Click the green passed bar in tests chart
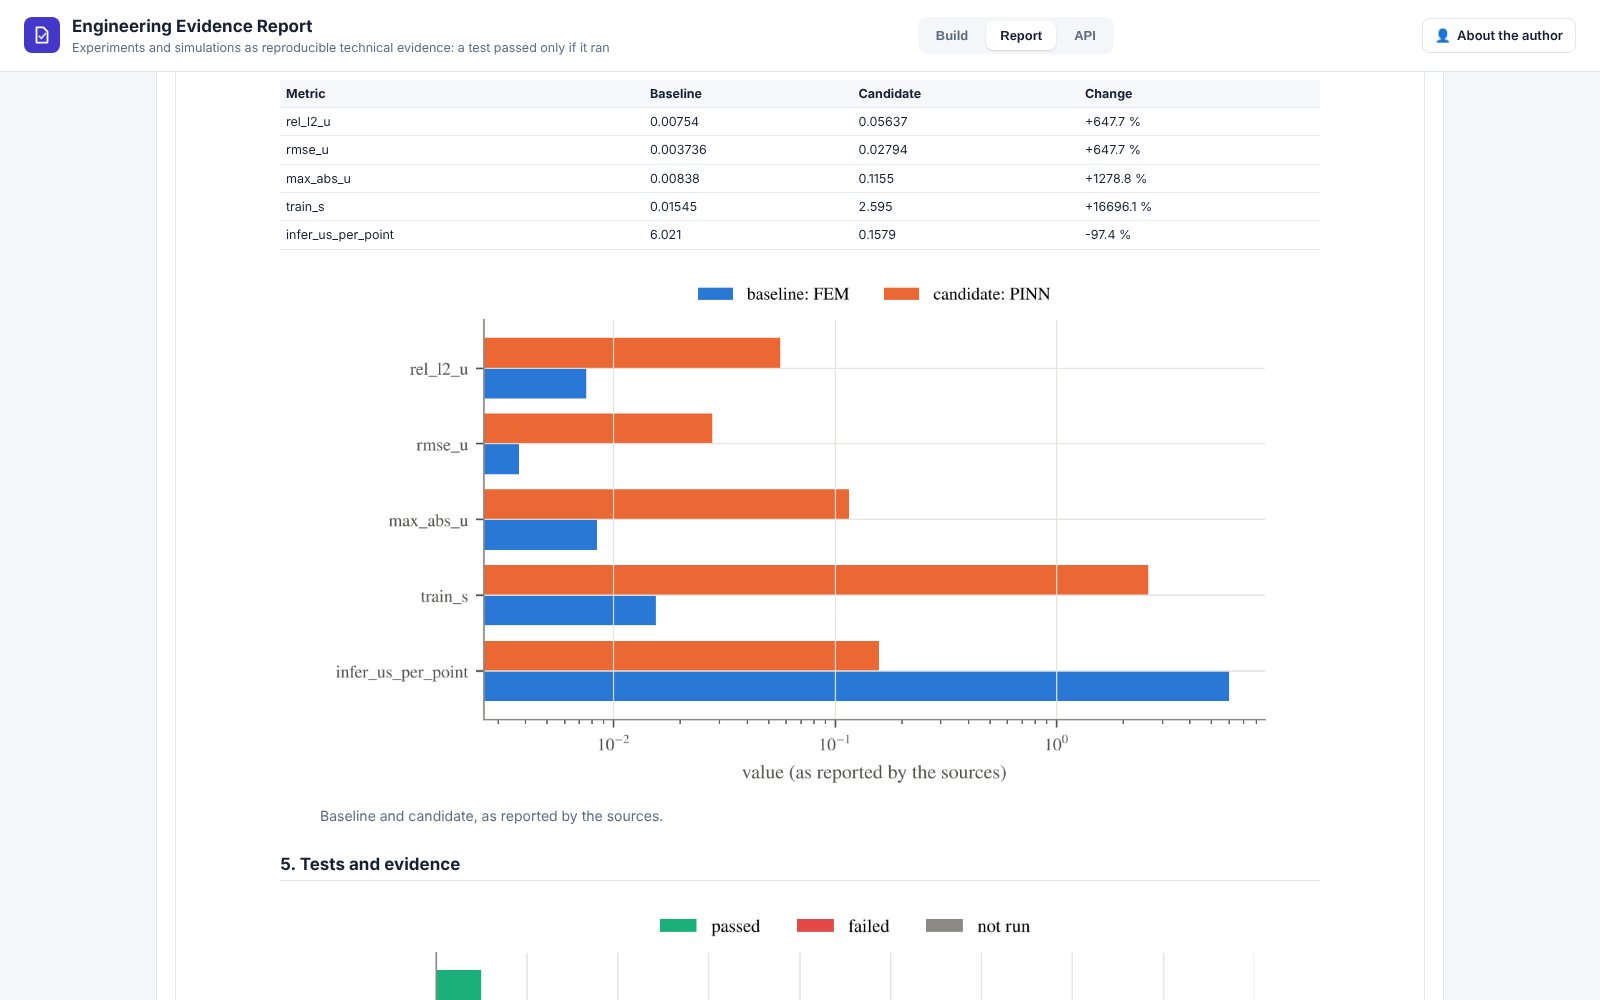The width and height of the screenshot is (1600, 1000). click(x=459, y=985)
